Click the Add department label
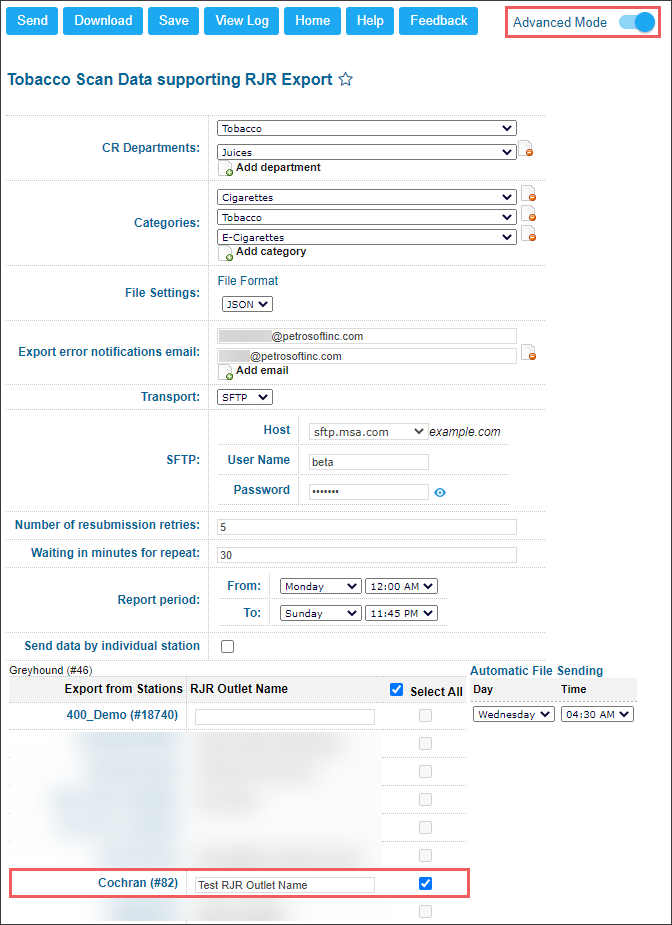Viewport: 672px width, 925px height. pos(278,168)
